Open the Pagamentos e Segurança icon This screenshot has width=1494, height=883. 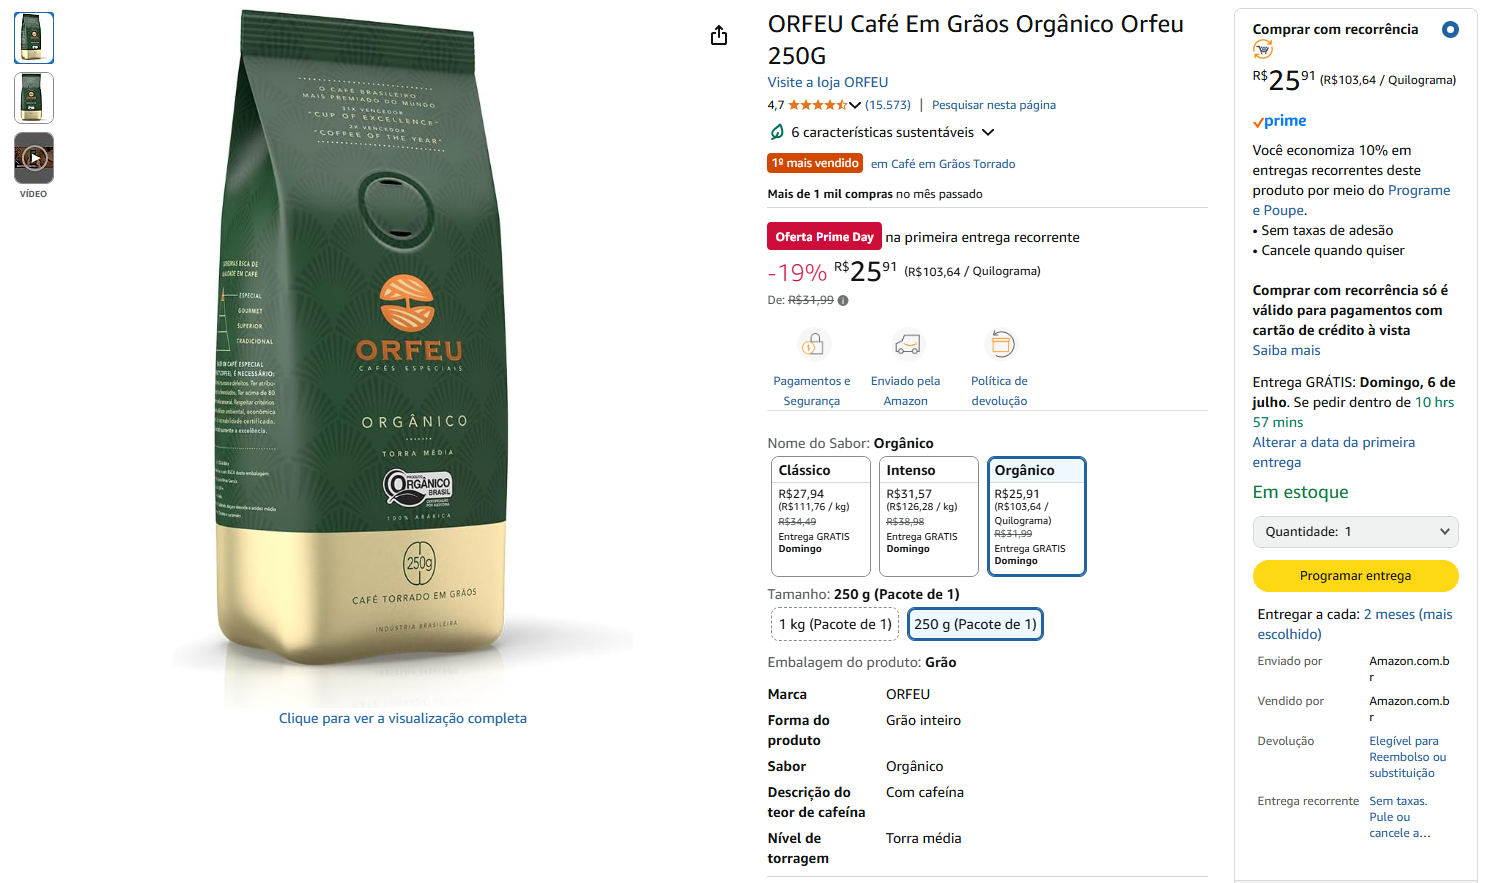[812, 344]
